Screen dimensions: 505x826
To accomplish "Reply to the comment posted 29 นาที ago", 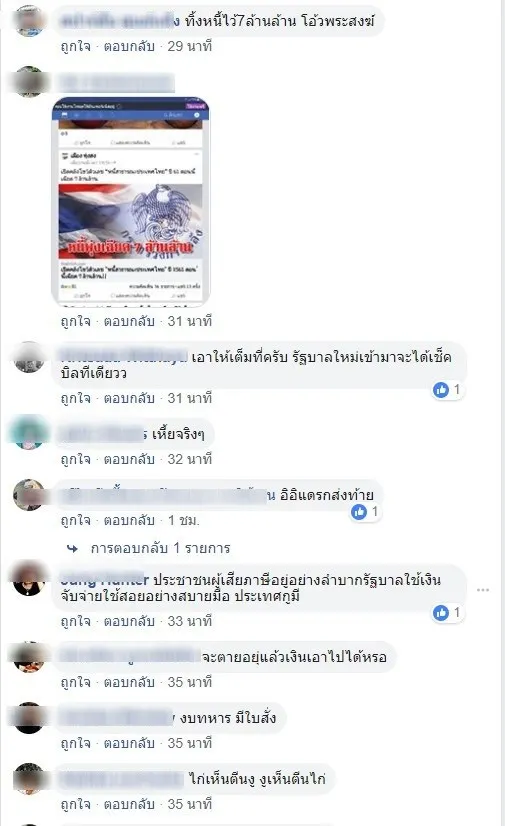I will click(129, 46).
